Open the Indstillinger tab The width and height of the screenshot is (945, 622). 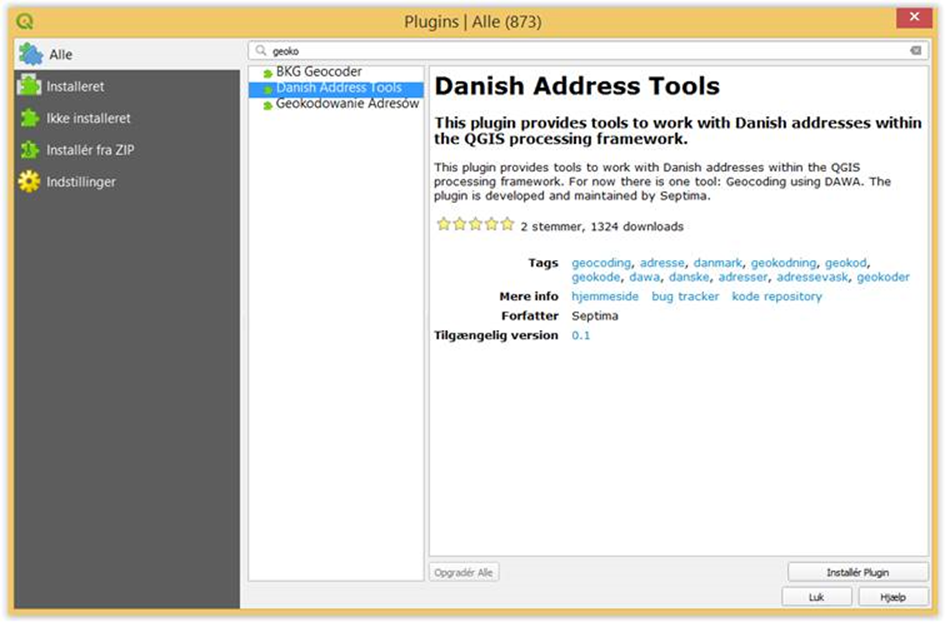pyautogui.click(x=127, y=181)
